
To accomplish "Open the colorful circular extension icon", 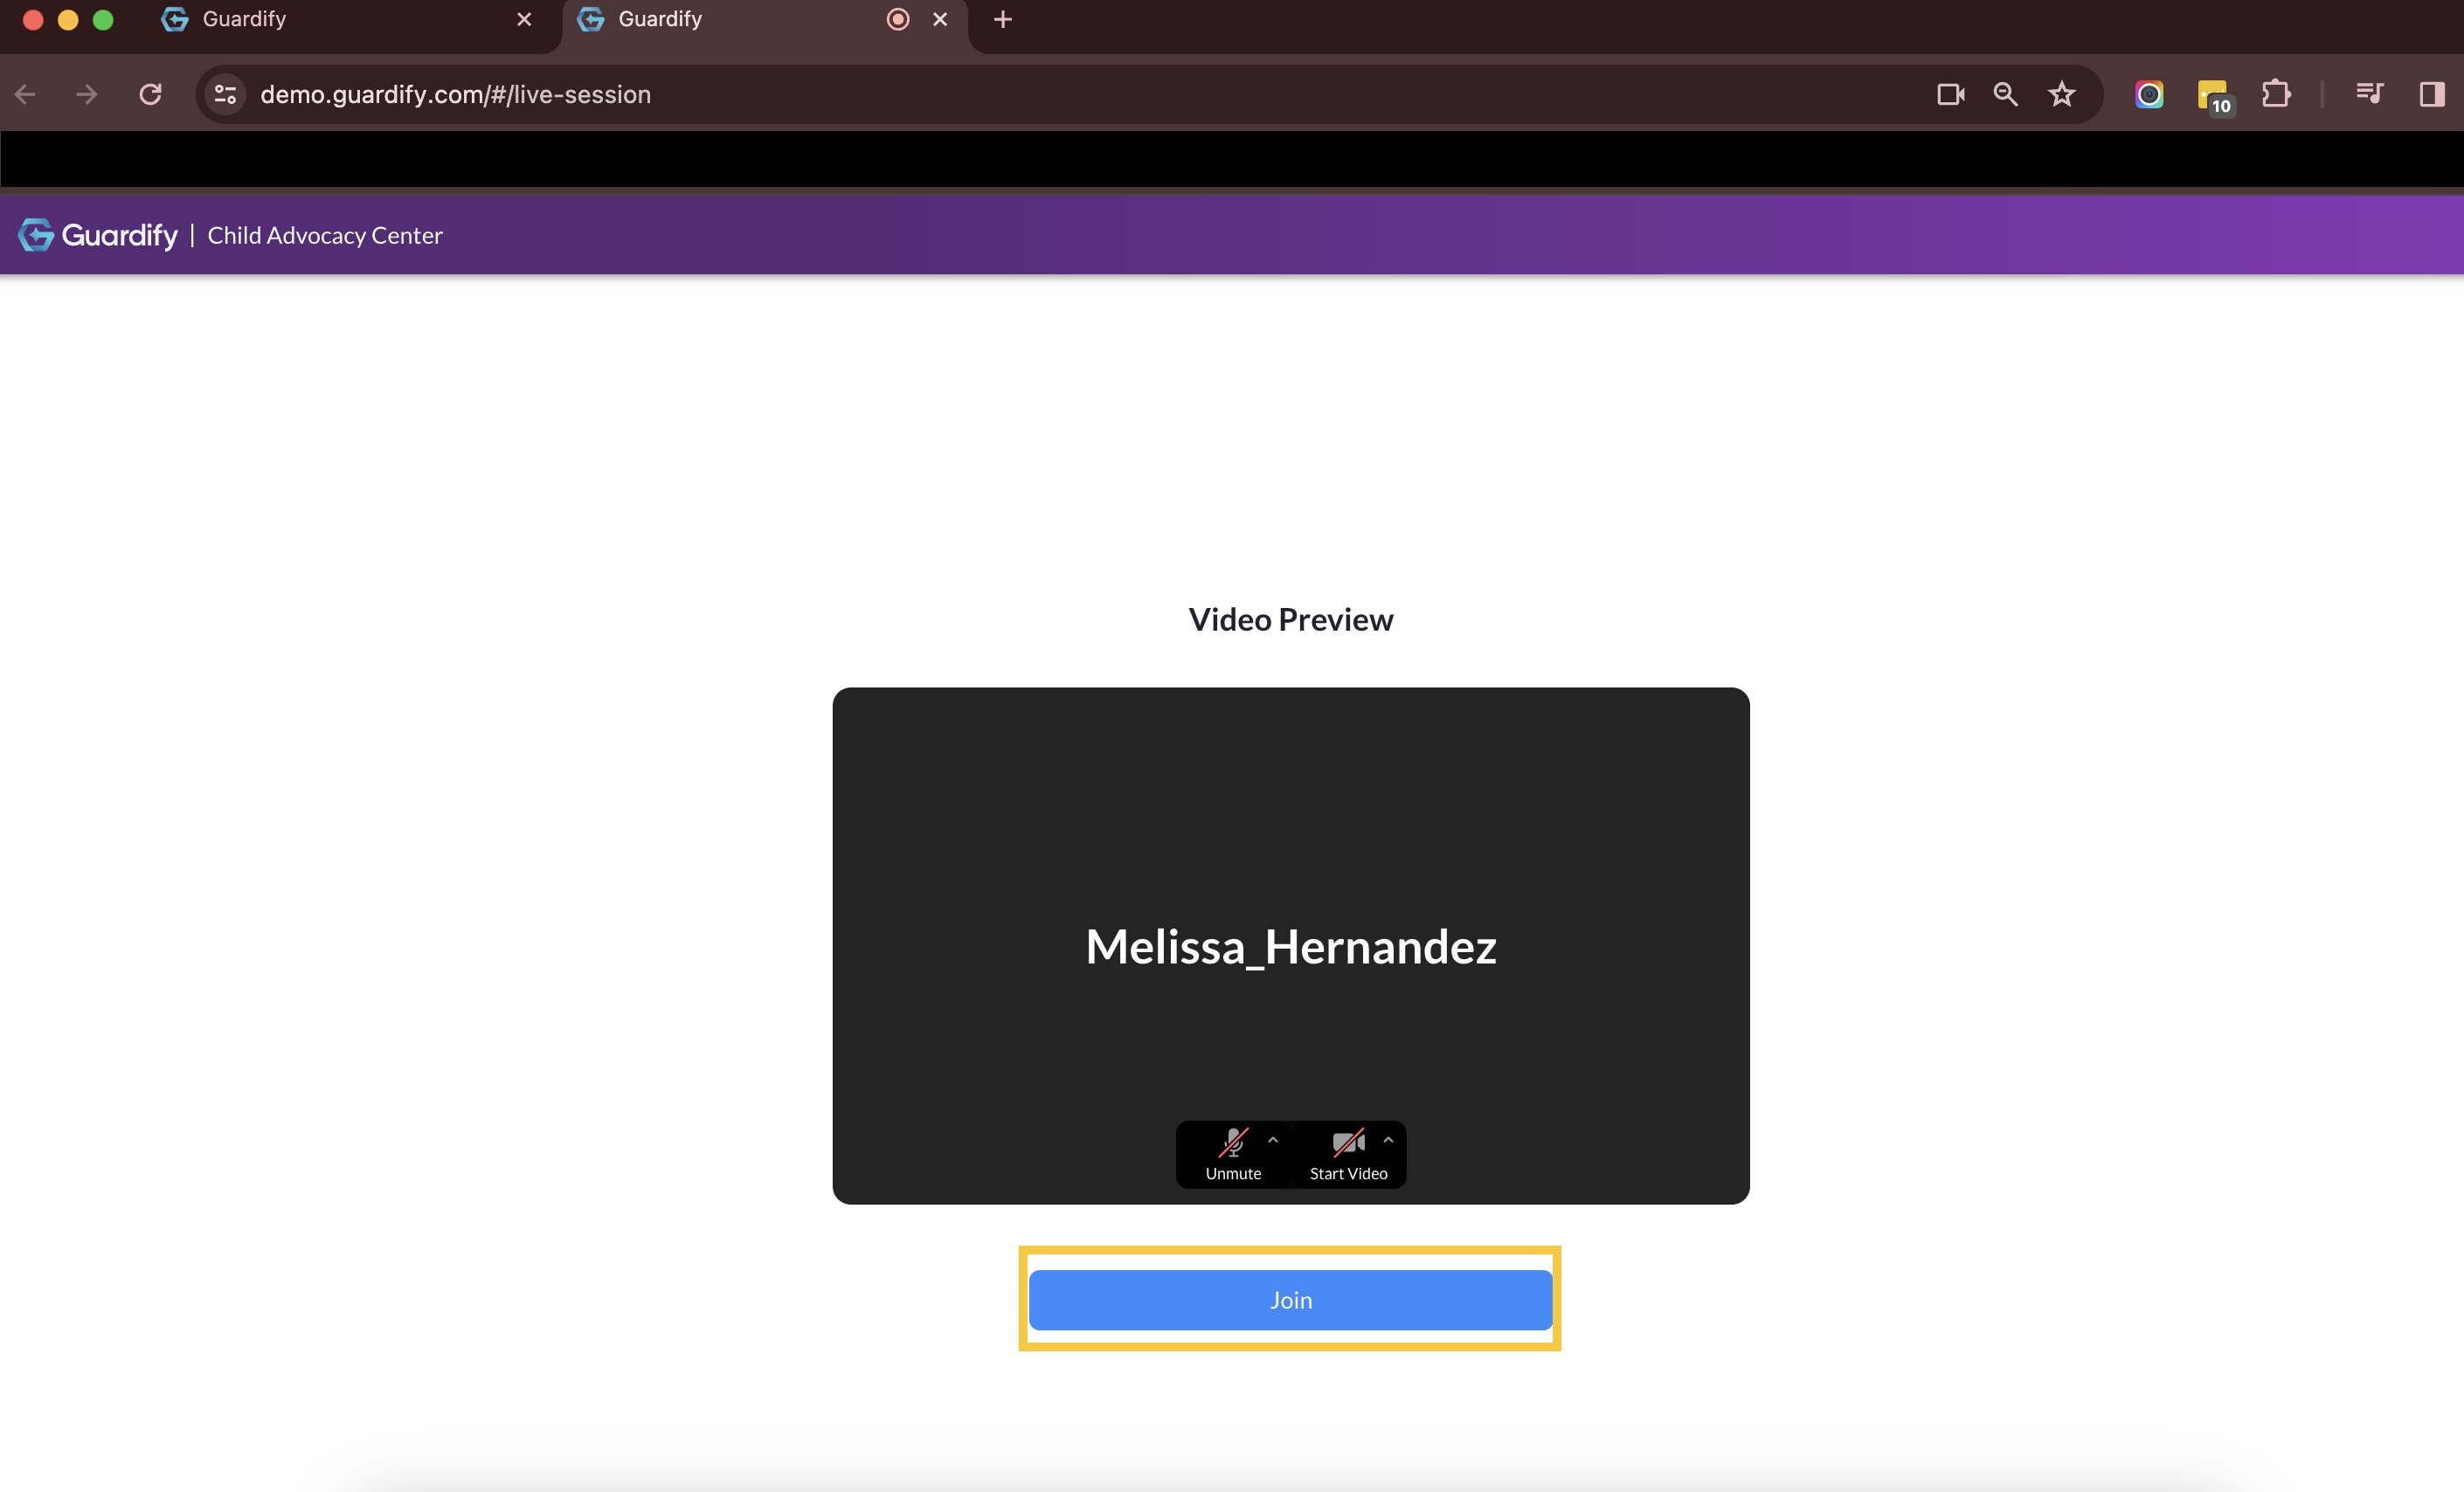I will (x=2149, y=94).
